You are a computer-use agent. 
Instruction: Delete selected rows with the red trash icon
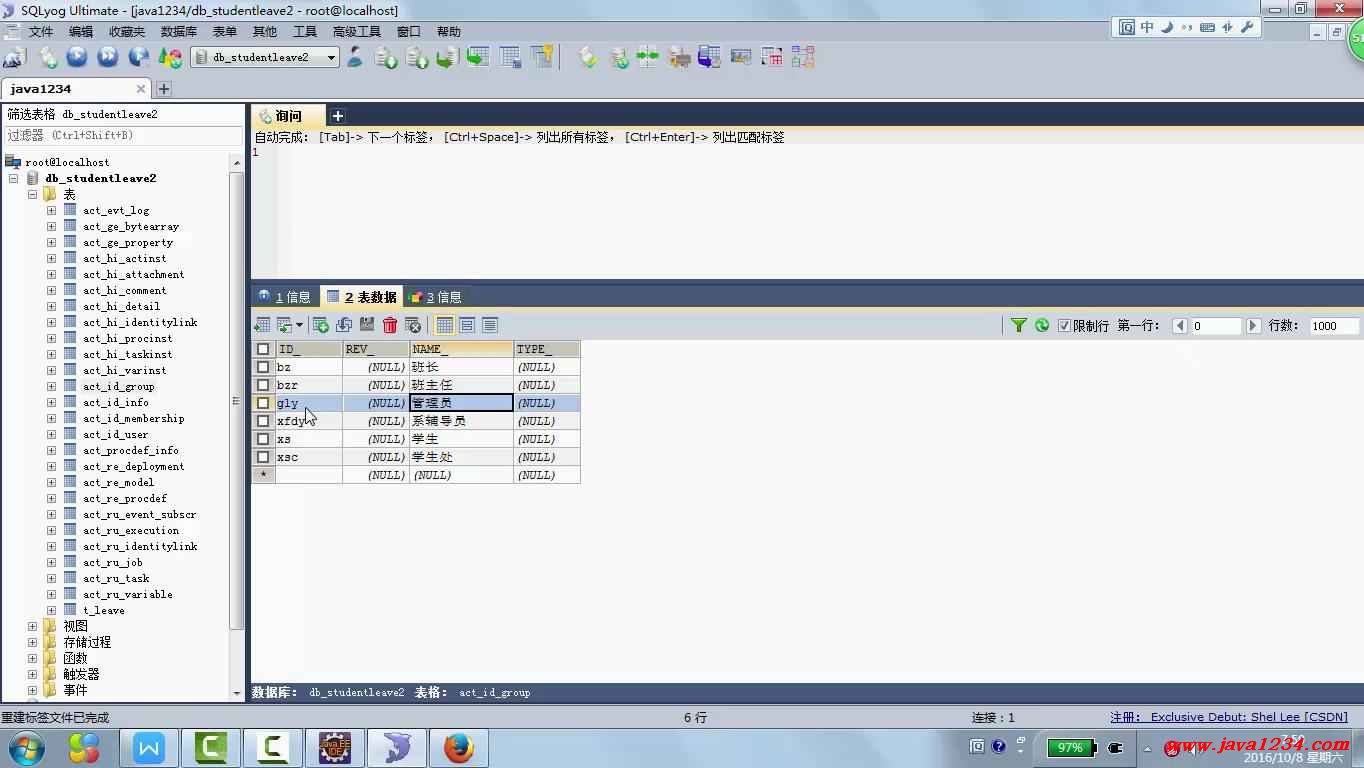pyautogui.click(x=390, y=325)
